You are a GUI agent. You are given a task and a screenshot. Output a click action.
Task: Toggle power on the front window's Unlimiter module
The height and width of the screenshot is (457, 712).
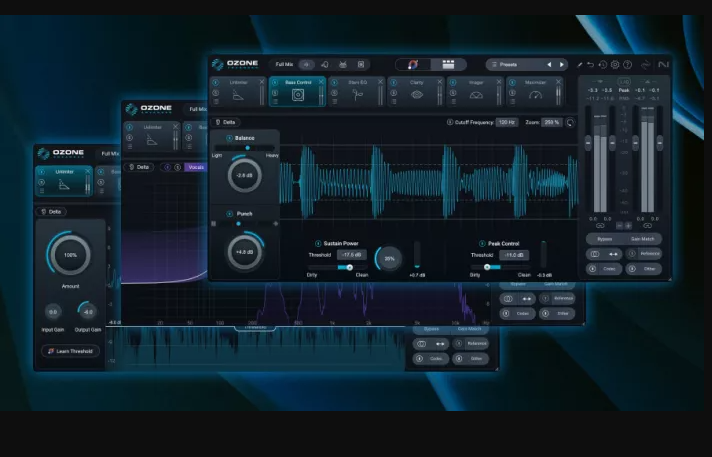tap(216, 83)
